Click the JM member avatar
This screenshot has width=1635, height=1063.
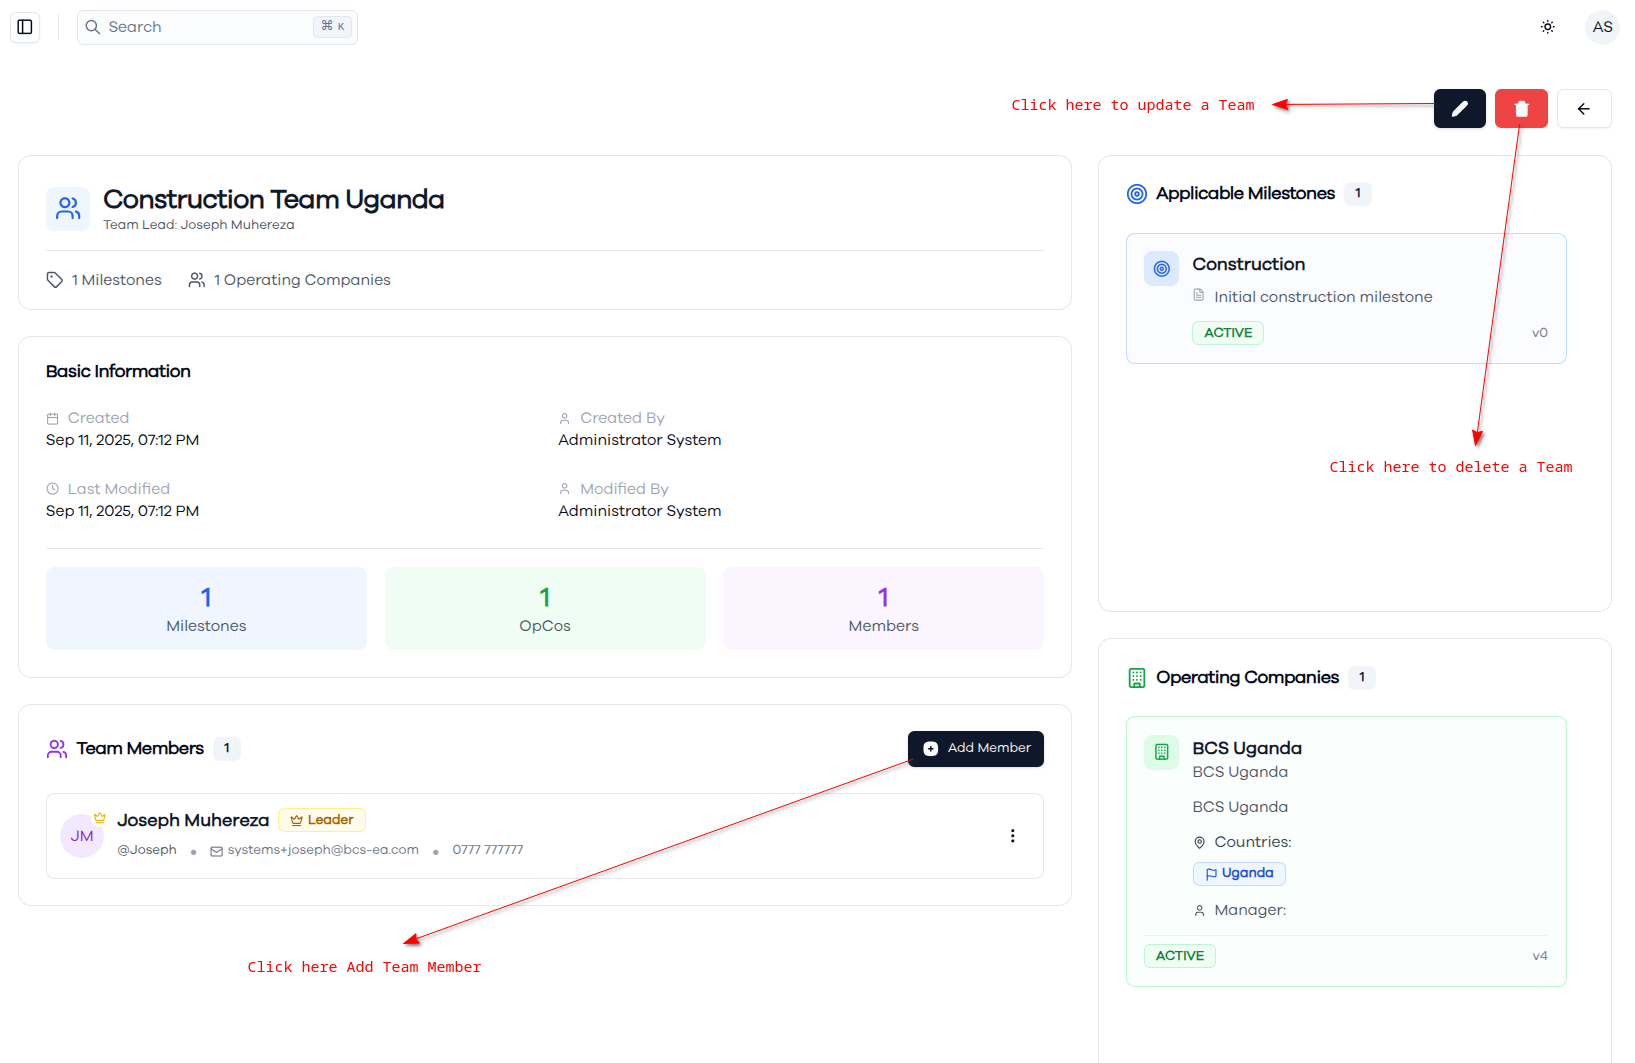pyautogui.click(x=82, y=836)
